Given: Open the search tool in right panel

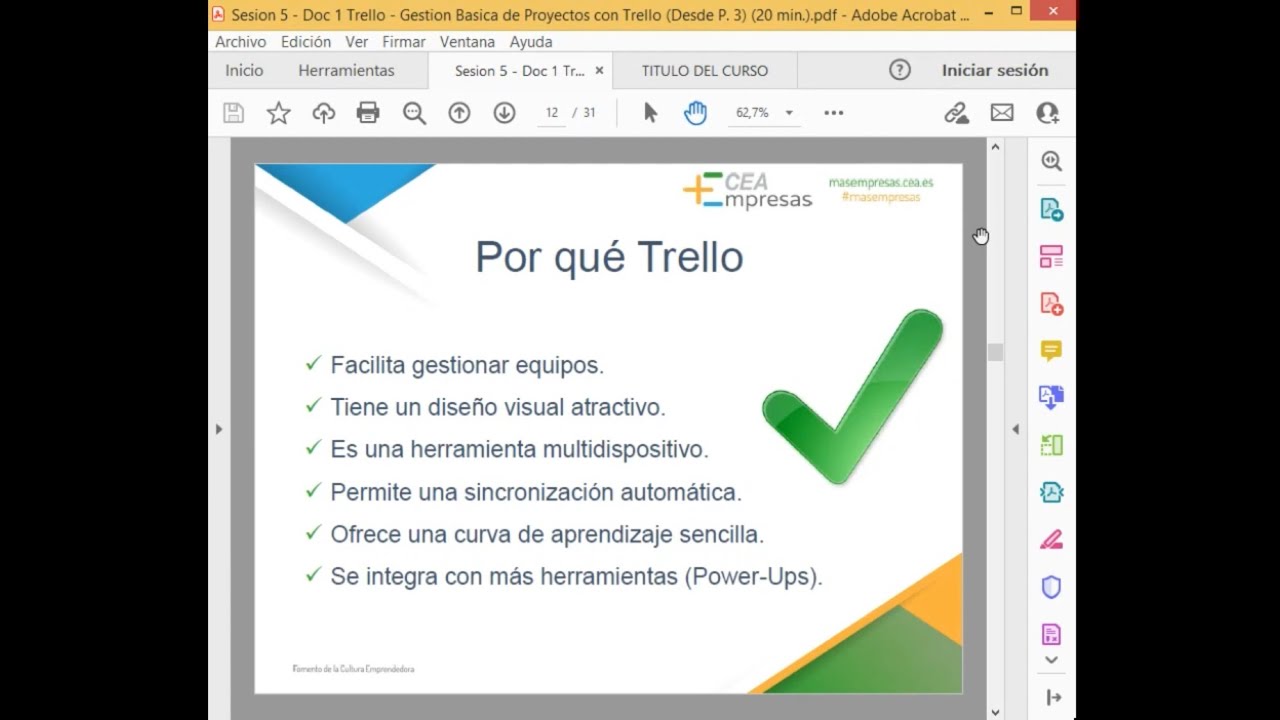Looking at the screenshot, I should pos(1051,161).
